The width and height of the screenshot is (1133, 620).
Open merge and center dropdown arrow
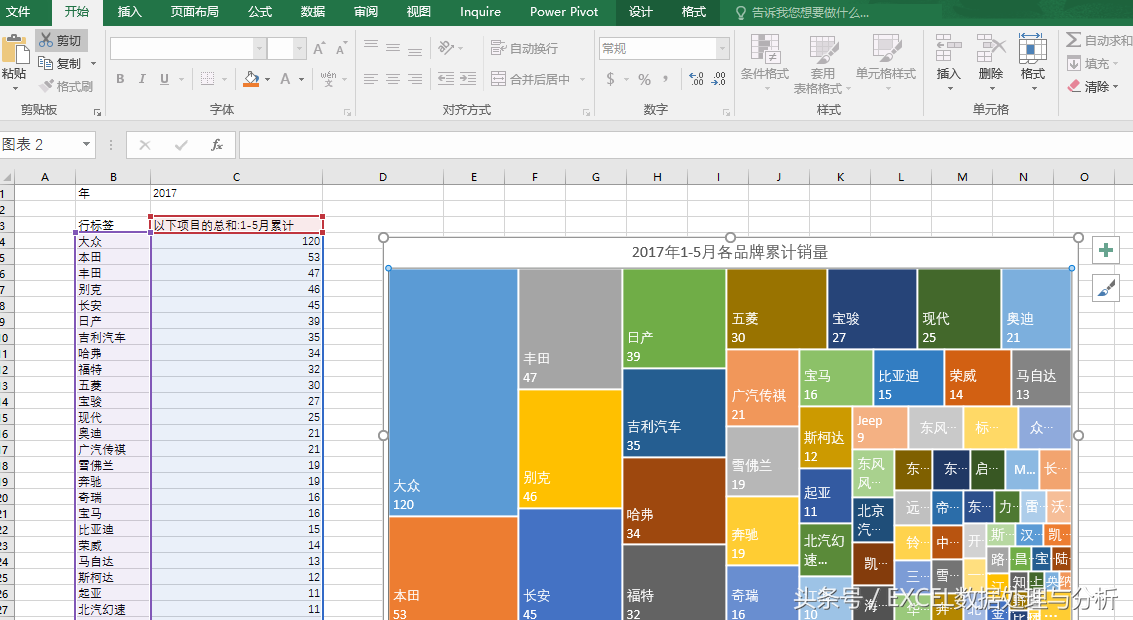coord(582,79)
